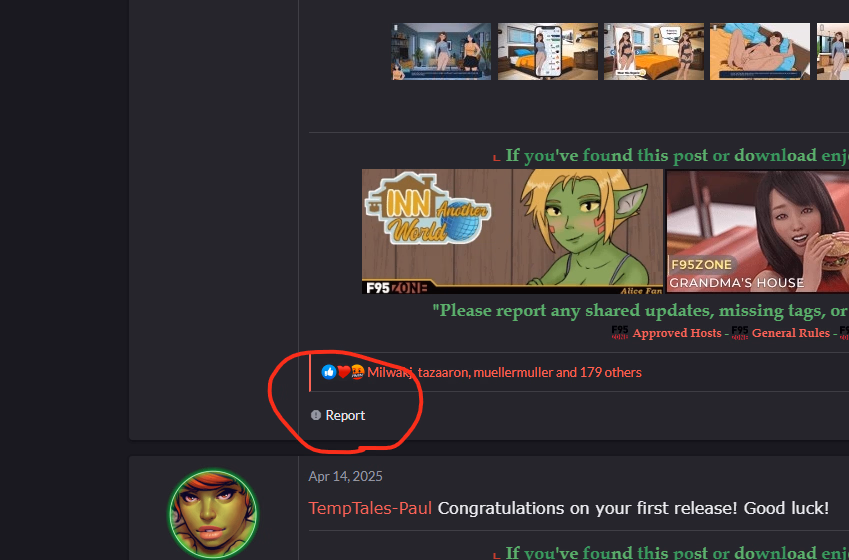Open the Apr 14, 2025 post permalink
Viewport: 849px width, 560px height.
pyautogui.click(x=345, y=476)
